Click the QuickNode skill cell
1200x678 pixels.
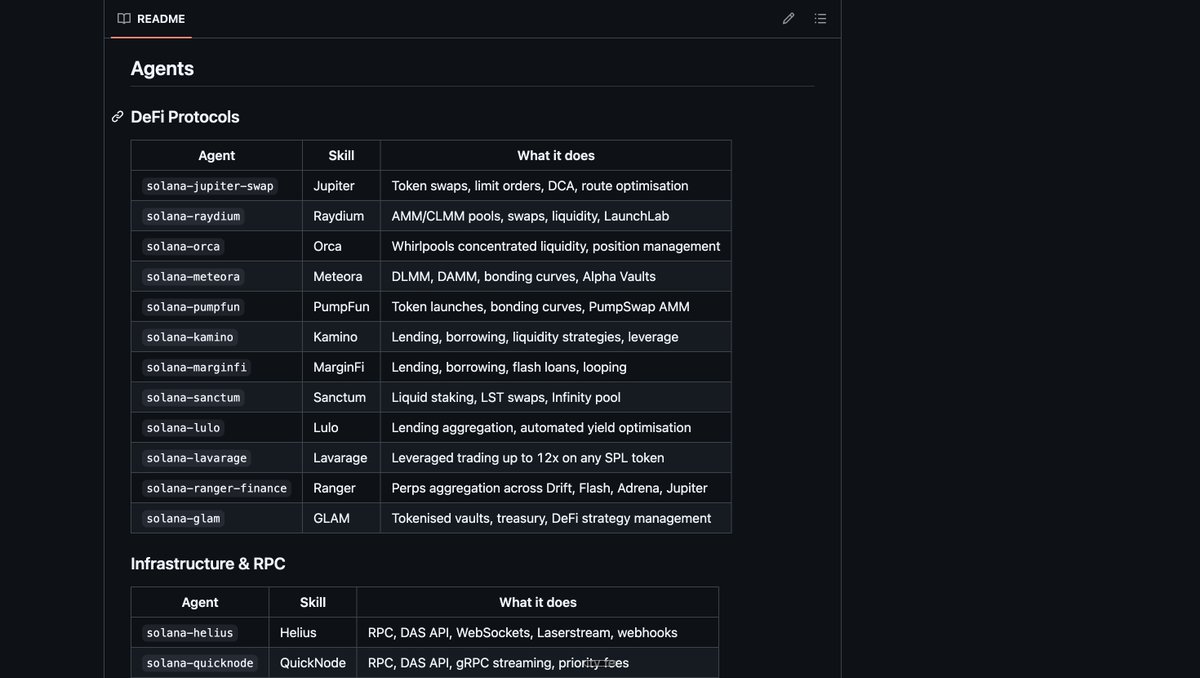[x=313, y=663]
